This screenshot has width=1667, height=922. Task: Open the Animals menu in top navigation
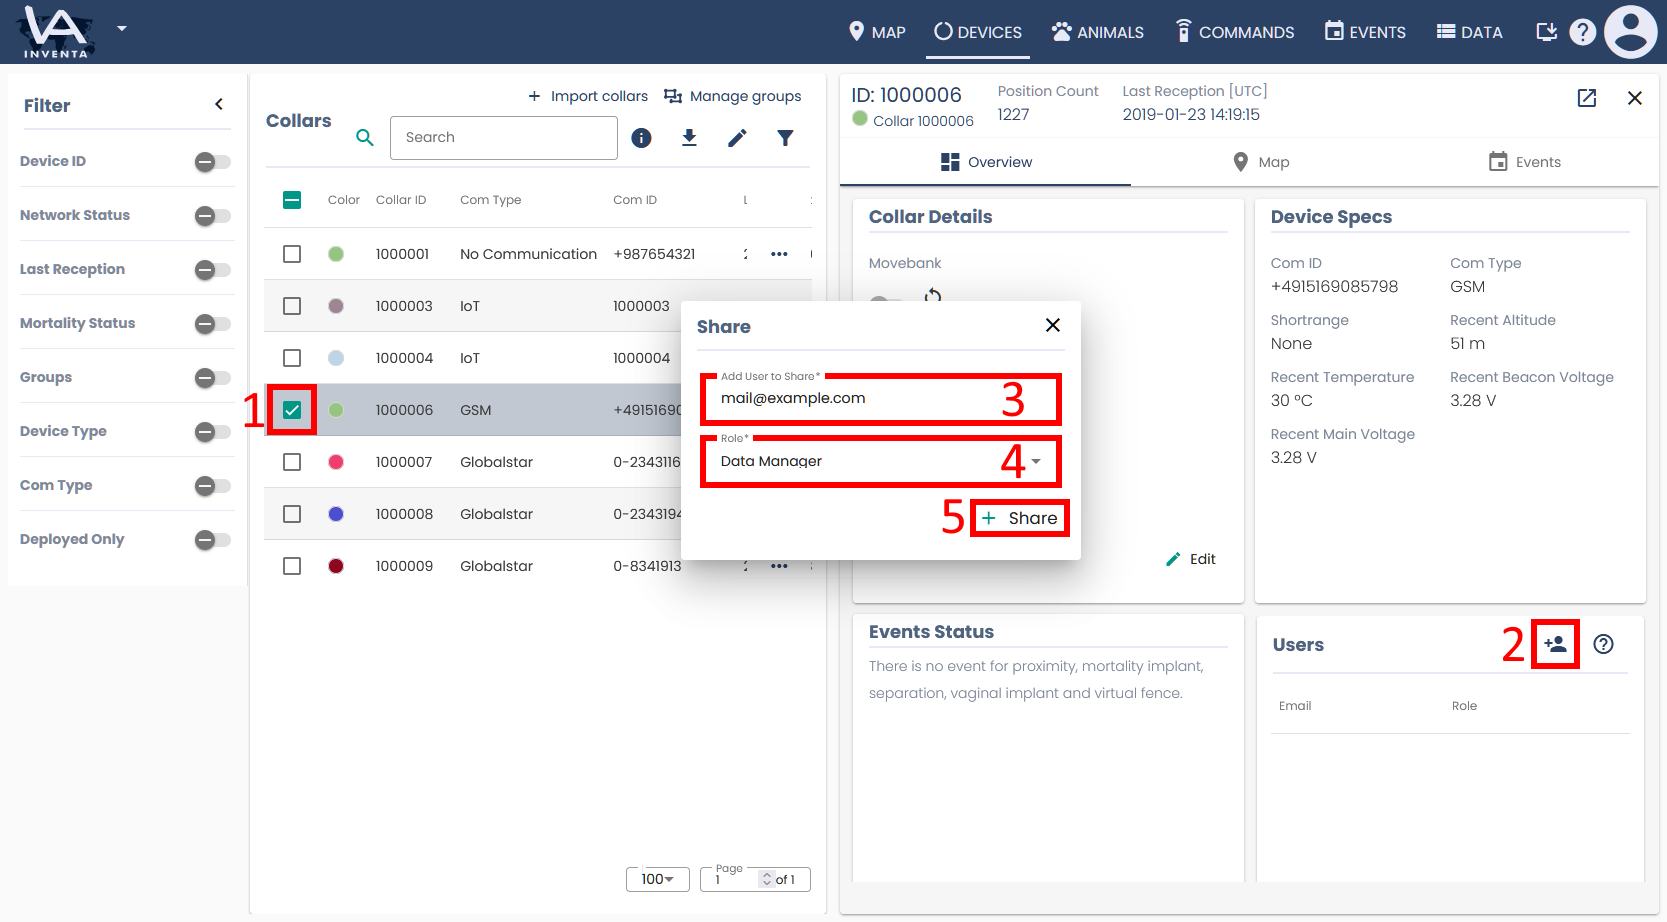1097,32
